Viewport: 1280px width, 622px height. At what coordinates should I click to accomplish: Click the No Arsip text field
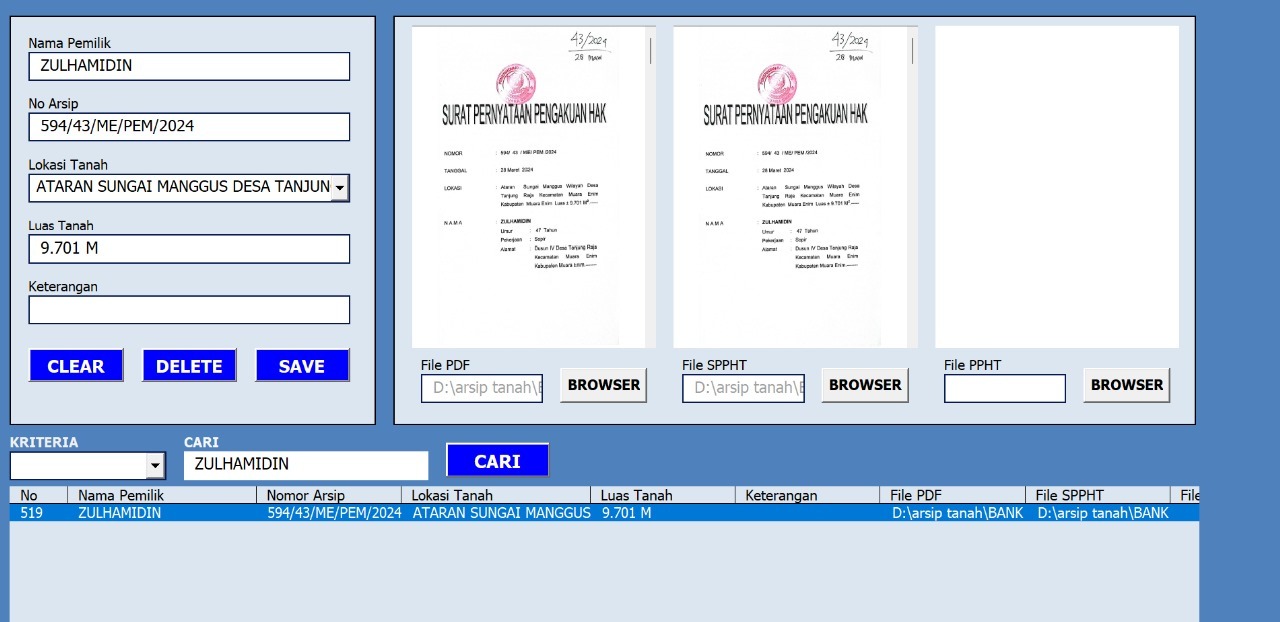tap(189, 127)
